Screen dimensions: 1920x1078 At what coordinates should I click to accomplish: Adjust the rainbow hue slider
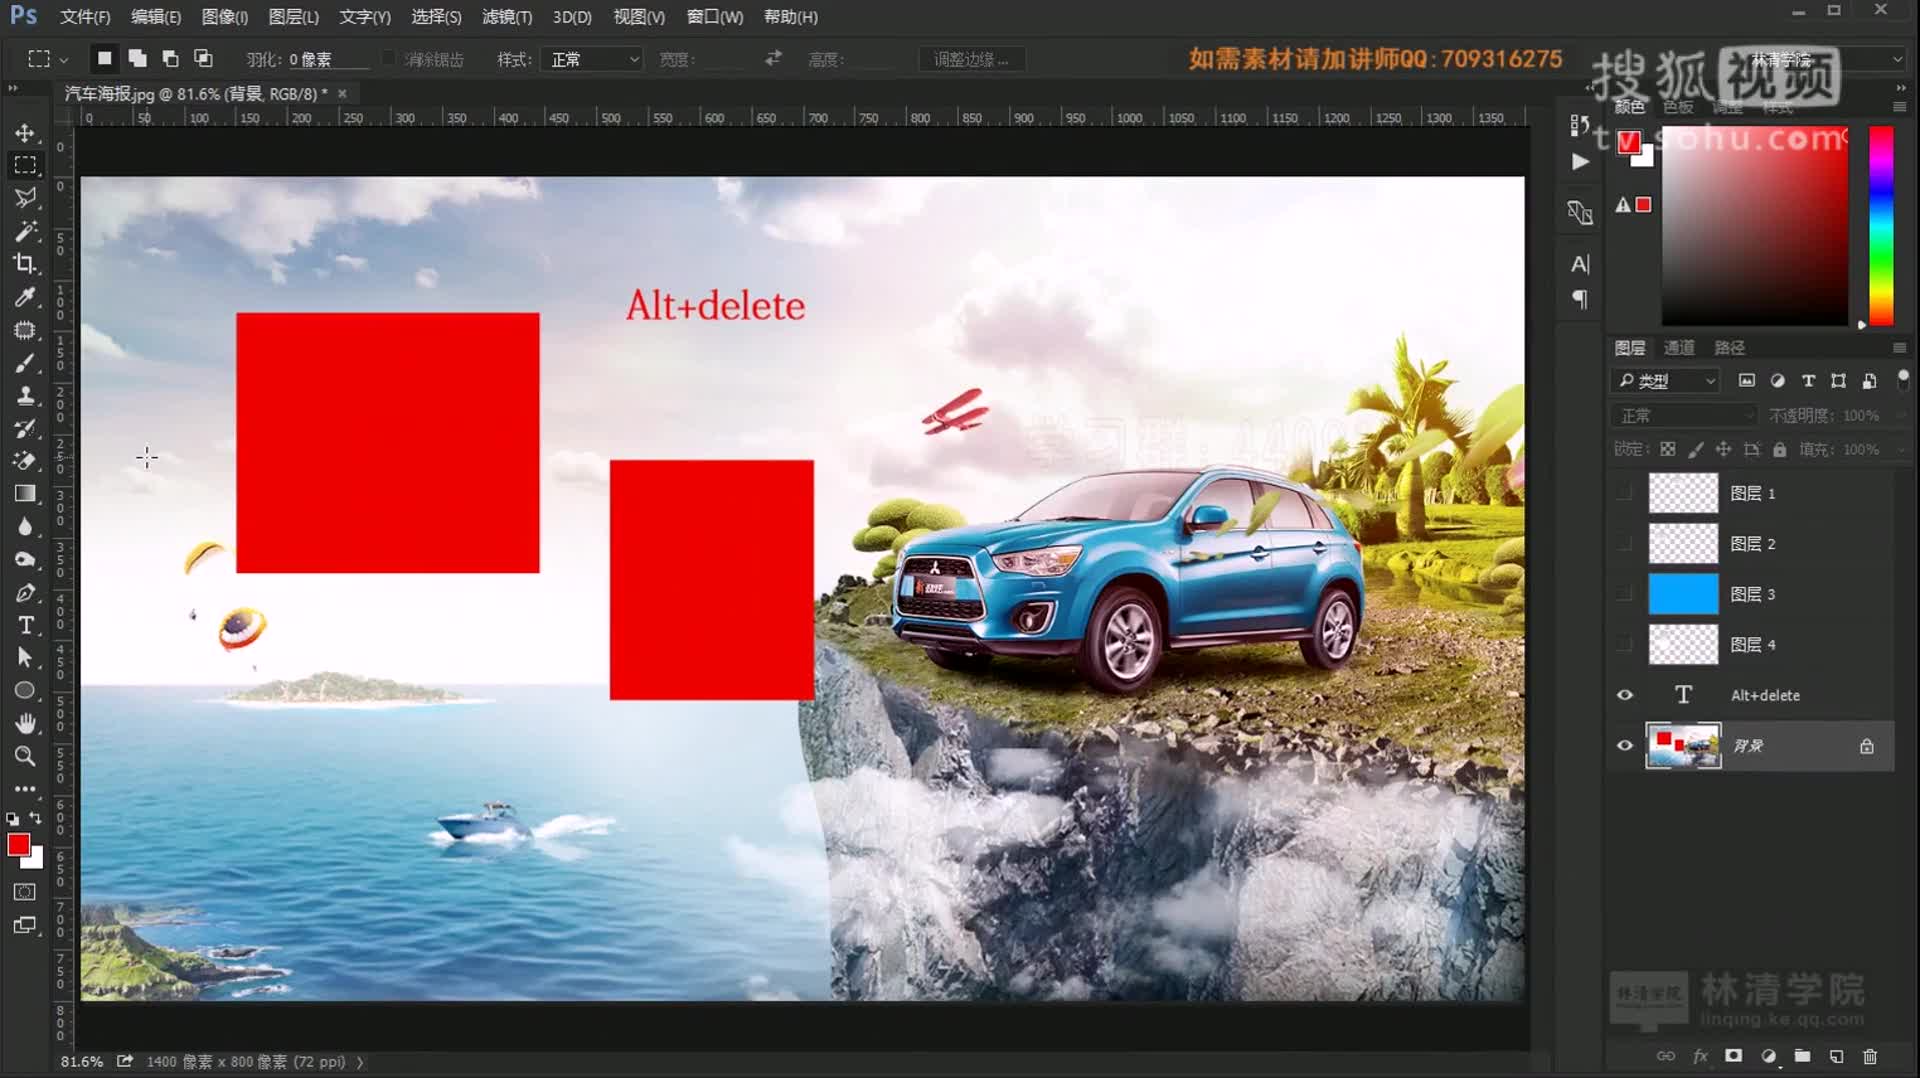click(x=1881, y=226)
